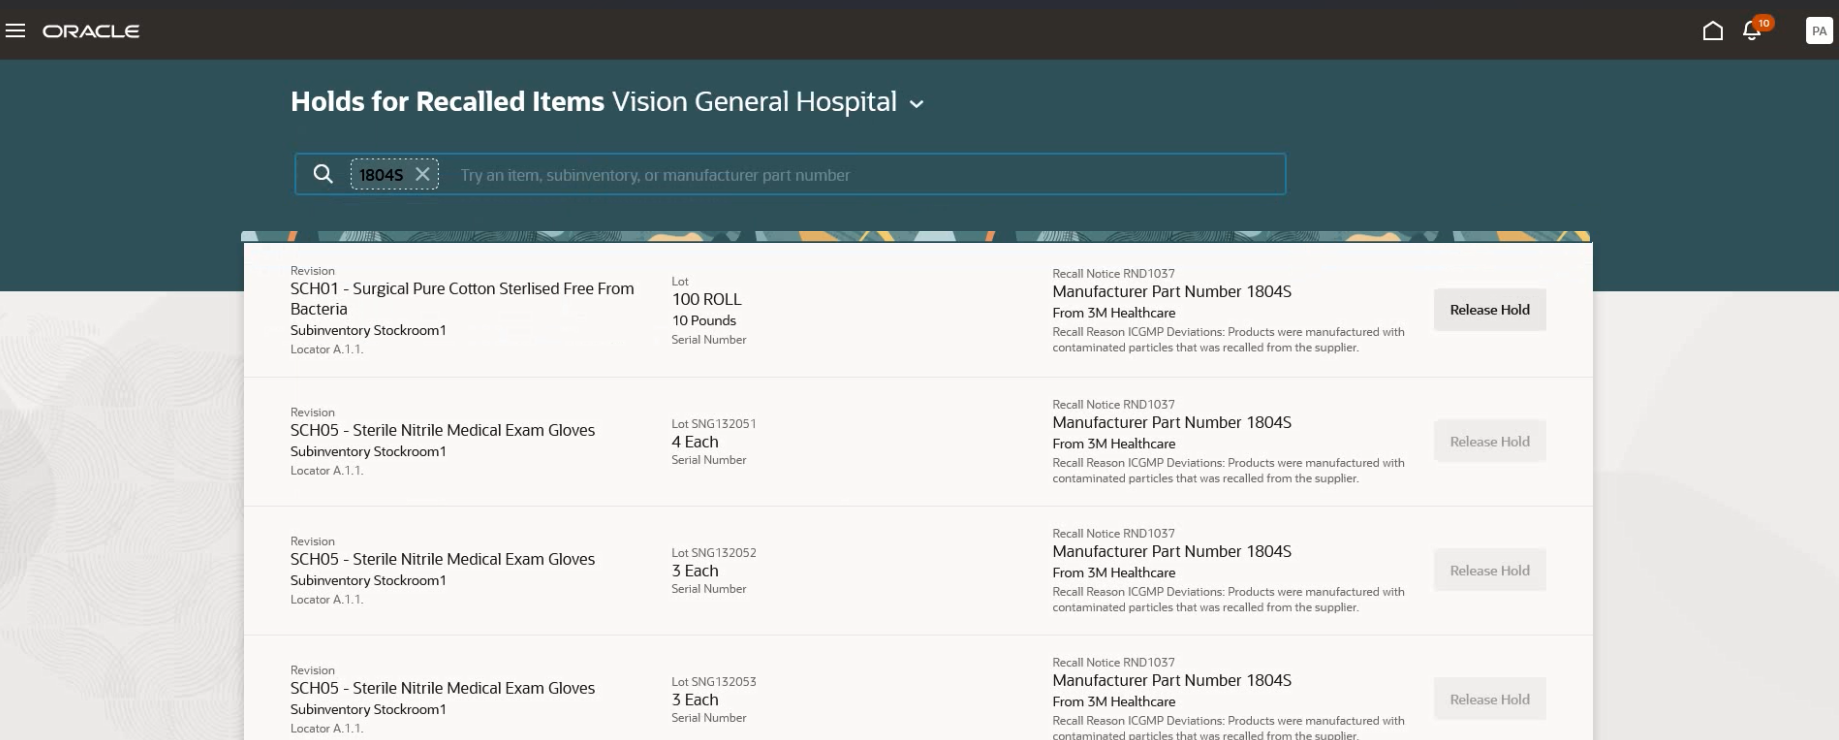The image size is (1839, 740).
Task: Expand the Vision General Hospital organization dropdown
Action: [916, 103]
